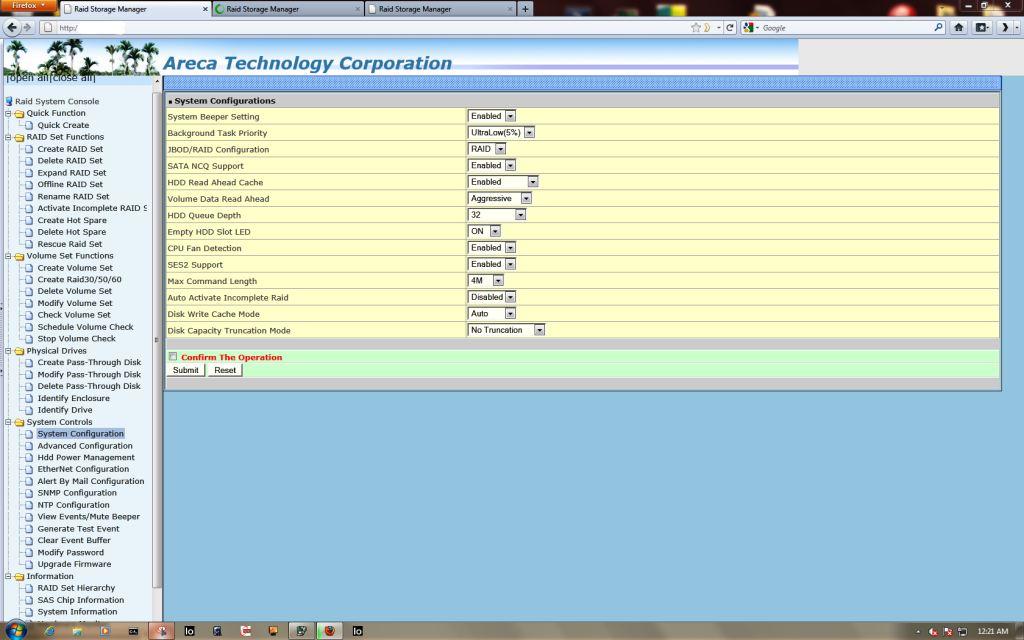The width and height of the screenshot is (1024, 640).
Task: Click the Firefox icon in the taskbar
Action: (329, 631)
